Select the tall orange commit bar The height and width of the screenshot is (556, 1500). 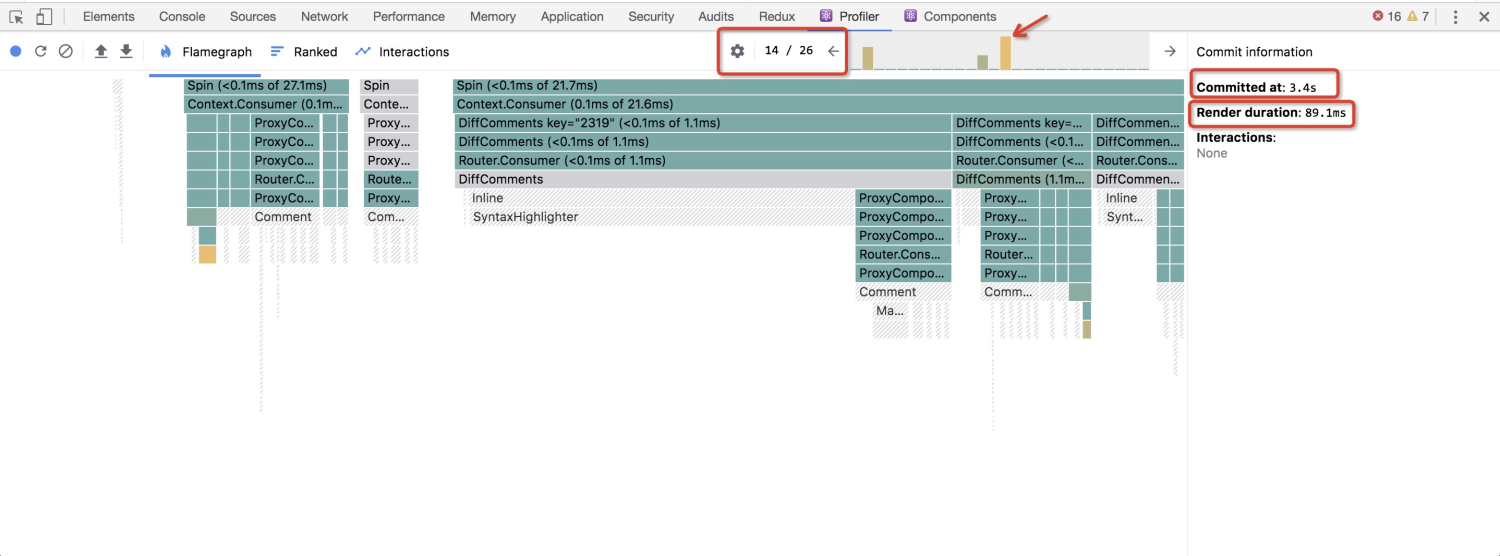click(x=1006, y=53)
